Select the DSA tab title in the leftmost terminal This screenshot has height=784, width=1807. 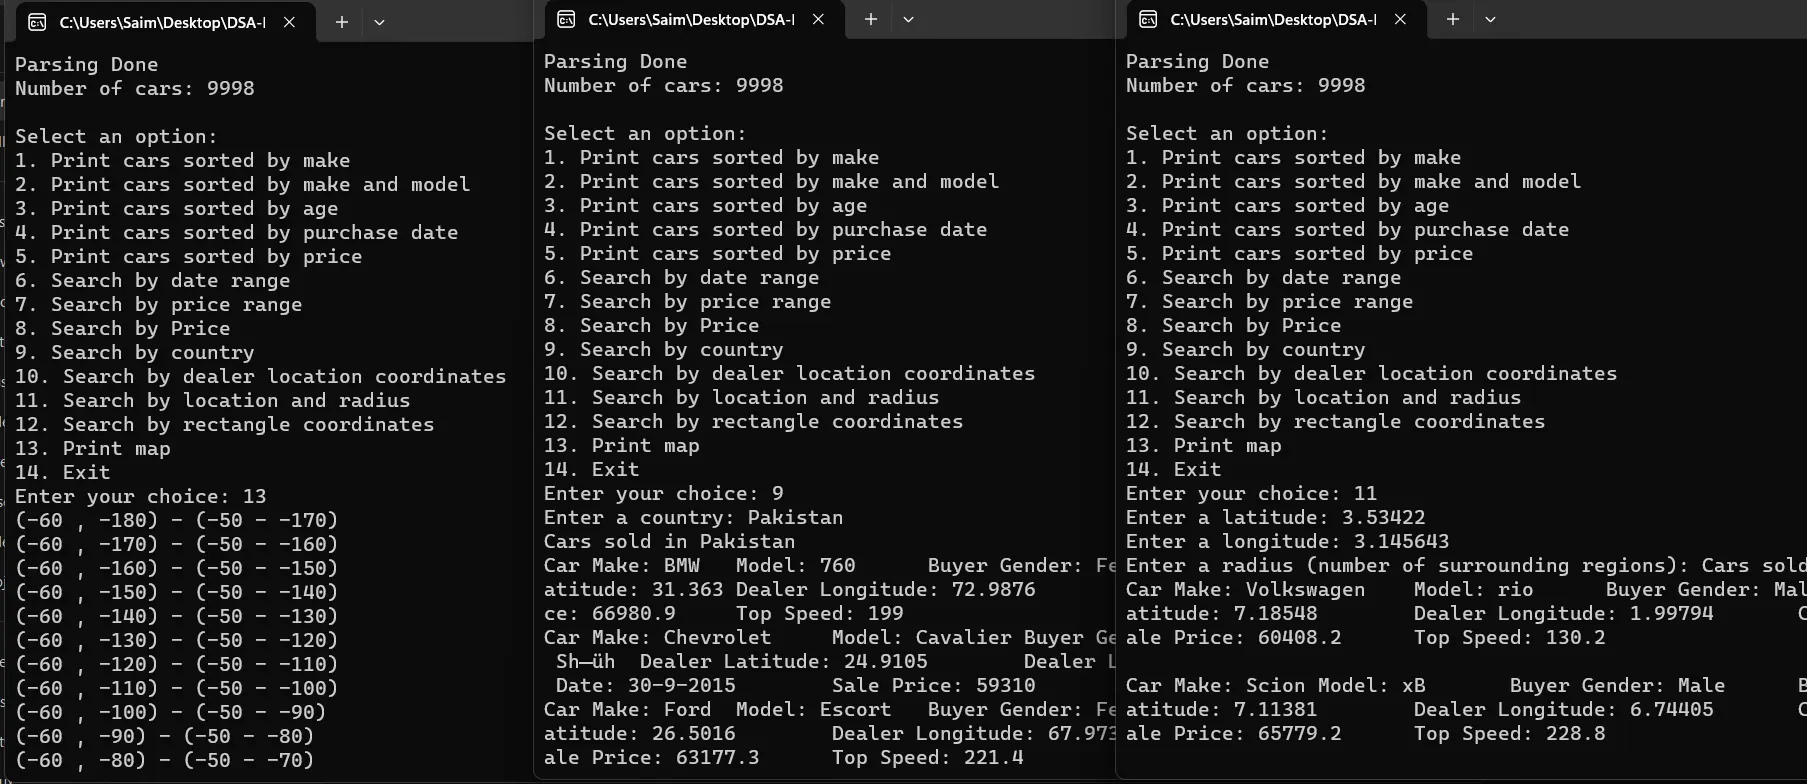(162, 22)
